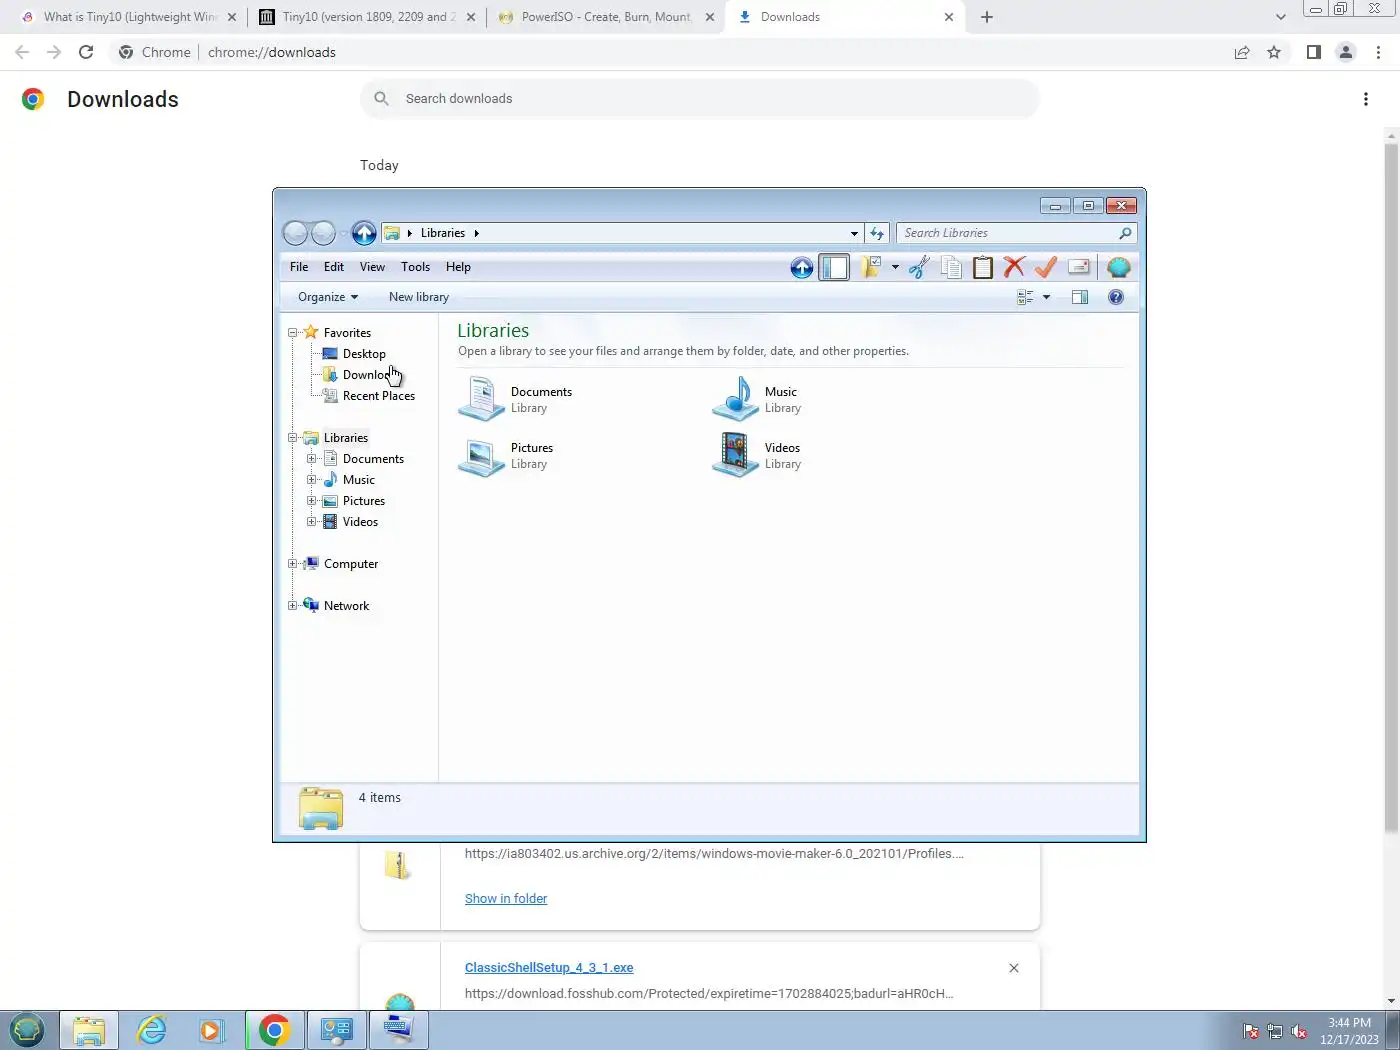This screenshot has width=1400, height=1050.
Task: Open the dropdown arrow beside the folder options icon
Action: coord(895,267)
